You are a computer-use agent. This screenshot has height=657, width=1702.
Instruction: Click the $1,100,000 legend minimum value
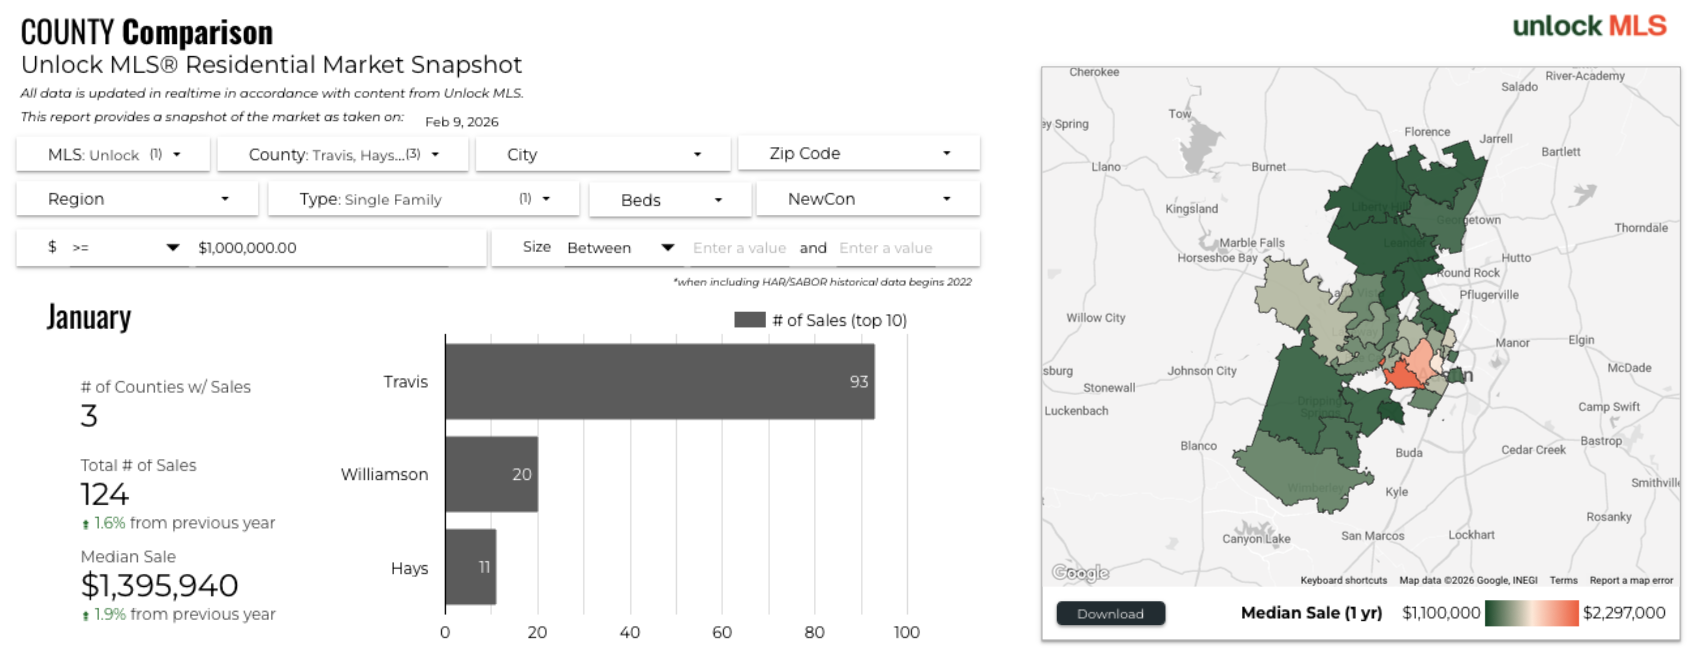[1441, 612]
